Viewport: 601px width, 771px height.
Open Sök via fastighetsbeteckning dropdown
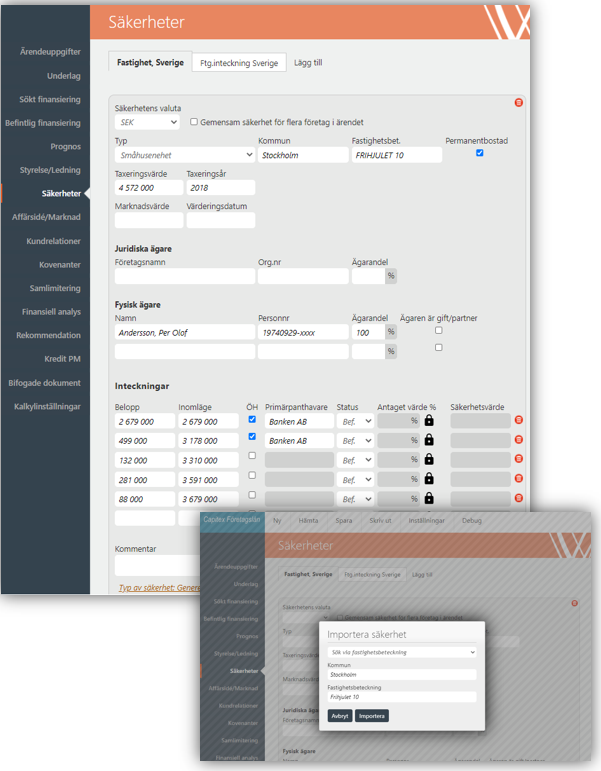pyautogui.click(x=402, y=652)
